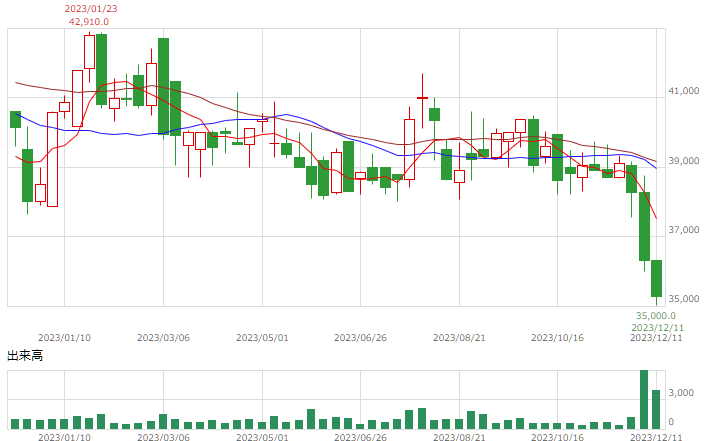
Task: Click the tall green candle at 2023/03/06
Action: click(163, 86)
